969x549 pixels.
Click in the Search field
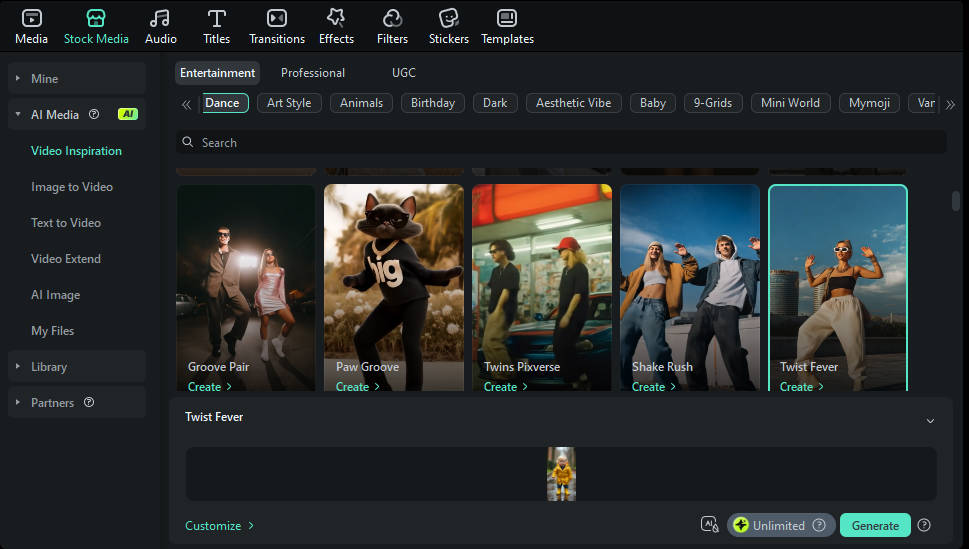tap(561, 142)
